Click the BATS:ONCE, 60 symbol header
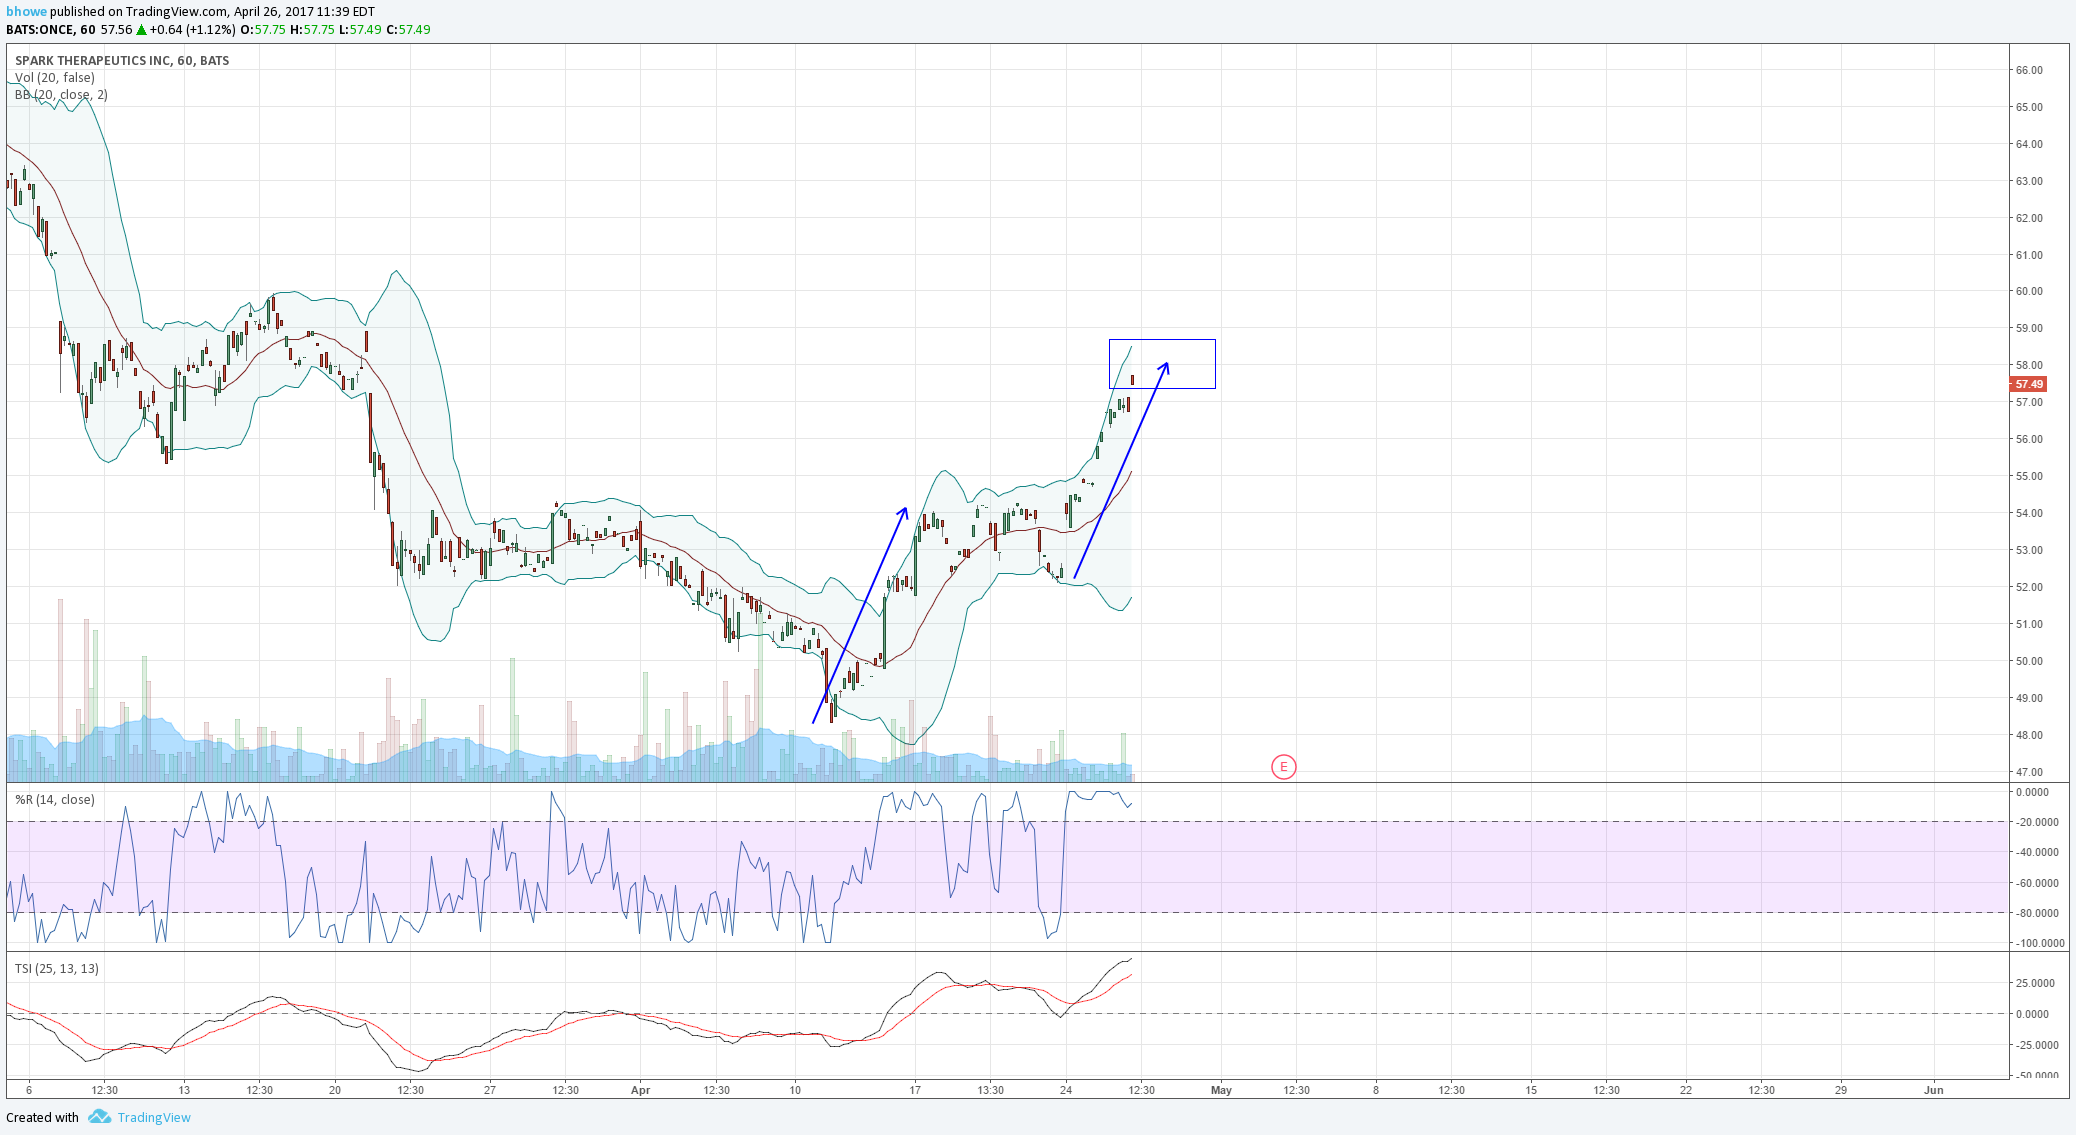Screen dimensions: 2076x1135 point(51,30)
